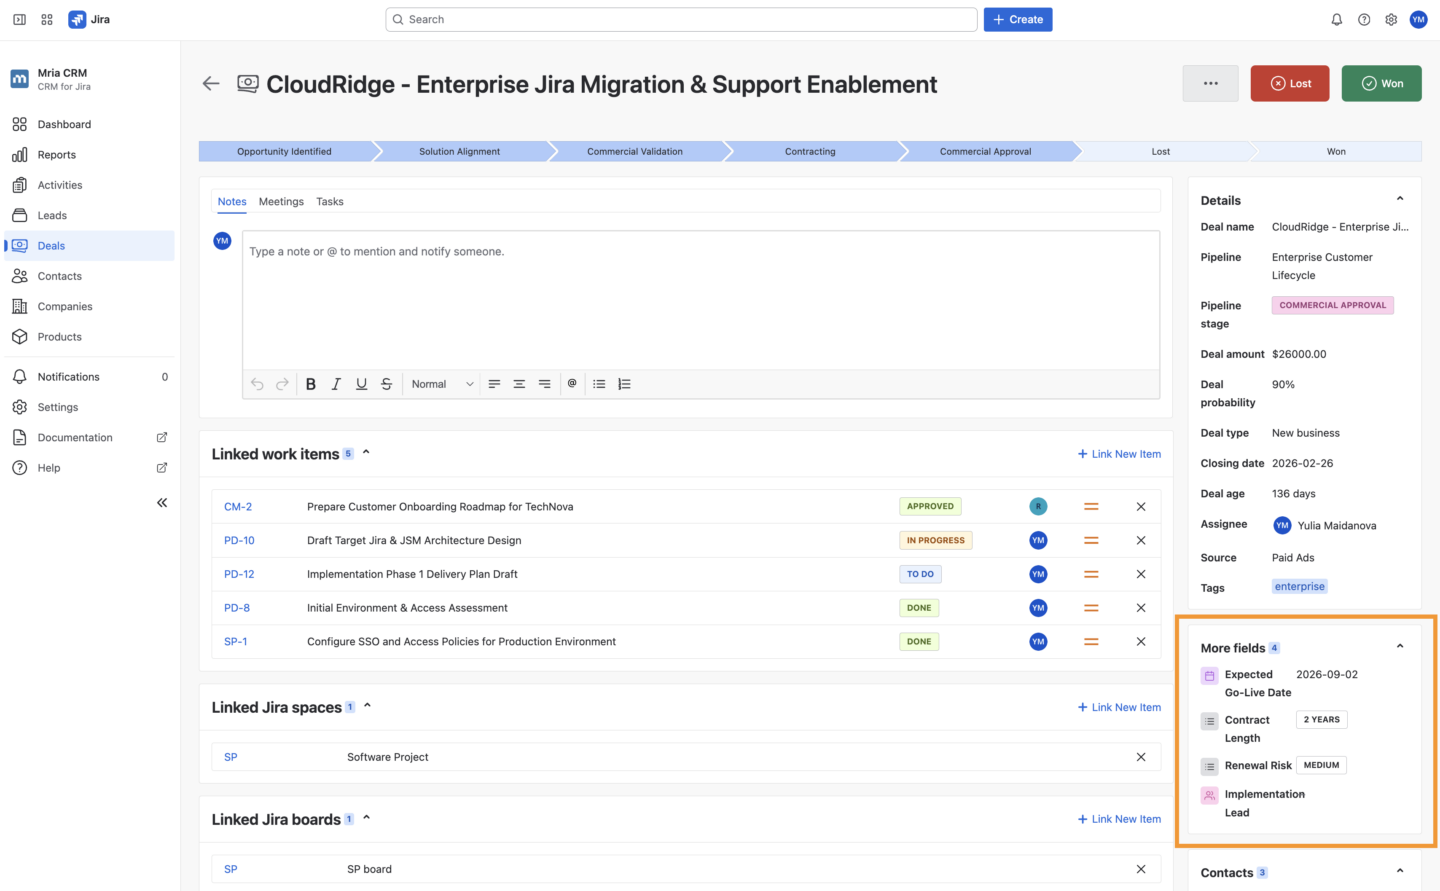
Task: Insert a numbered list in the note
Action: click(624, 384)
